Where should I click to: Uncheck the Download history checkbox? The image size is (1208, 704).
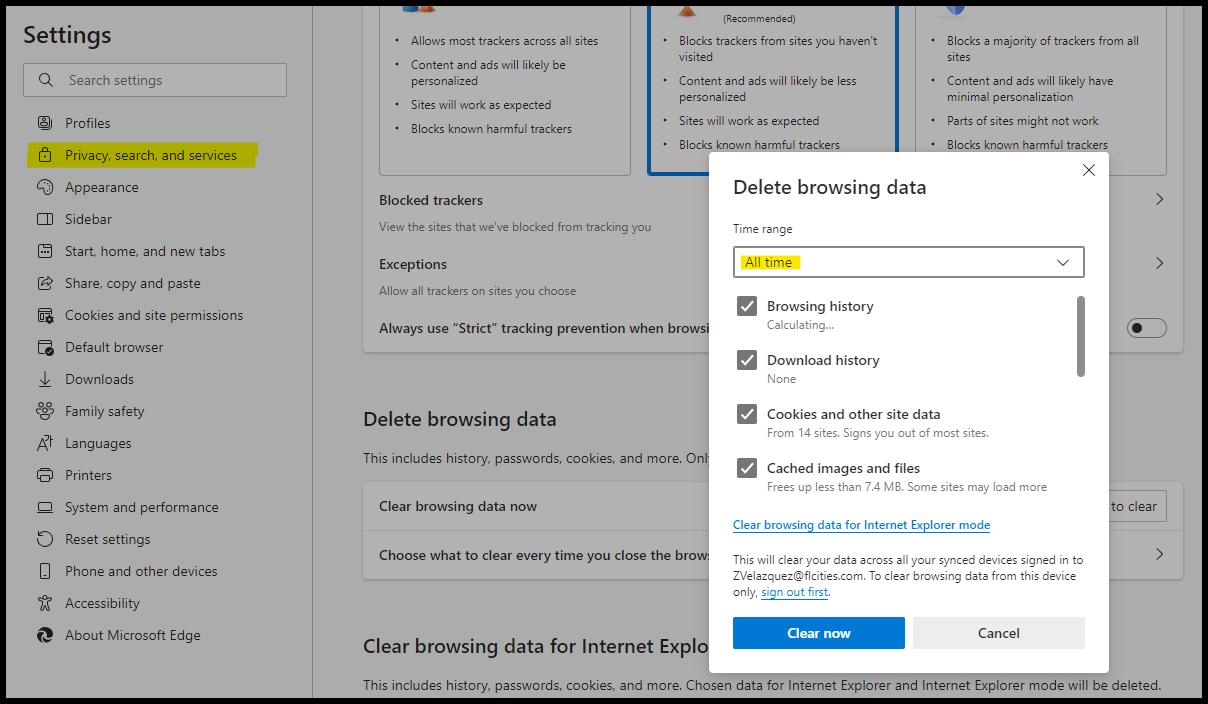(747, 360)
